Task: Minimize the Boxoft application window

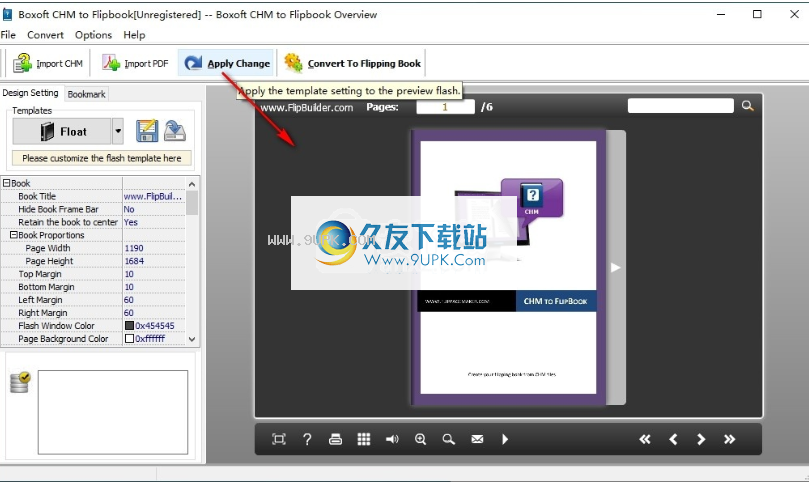Action: 721,14
